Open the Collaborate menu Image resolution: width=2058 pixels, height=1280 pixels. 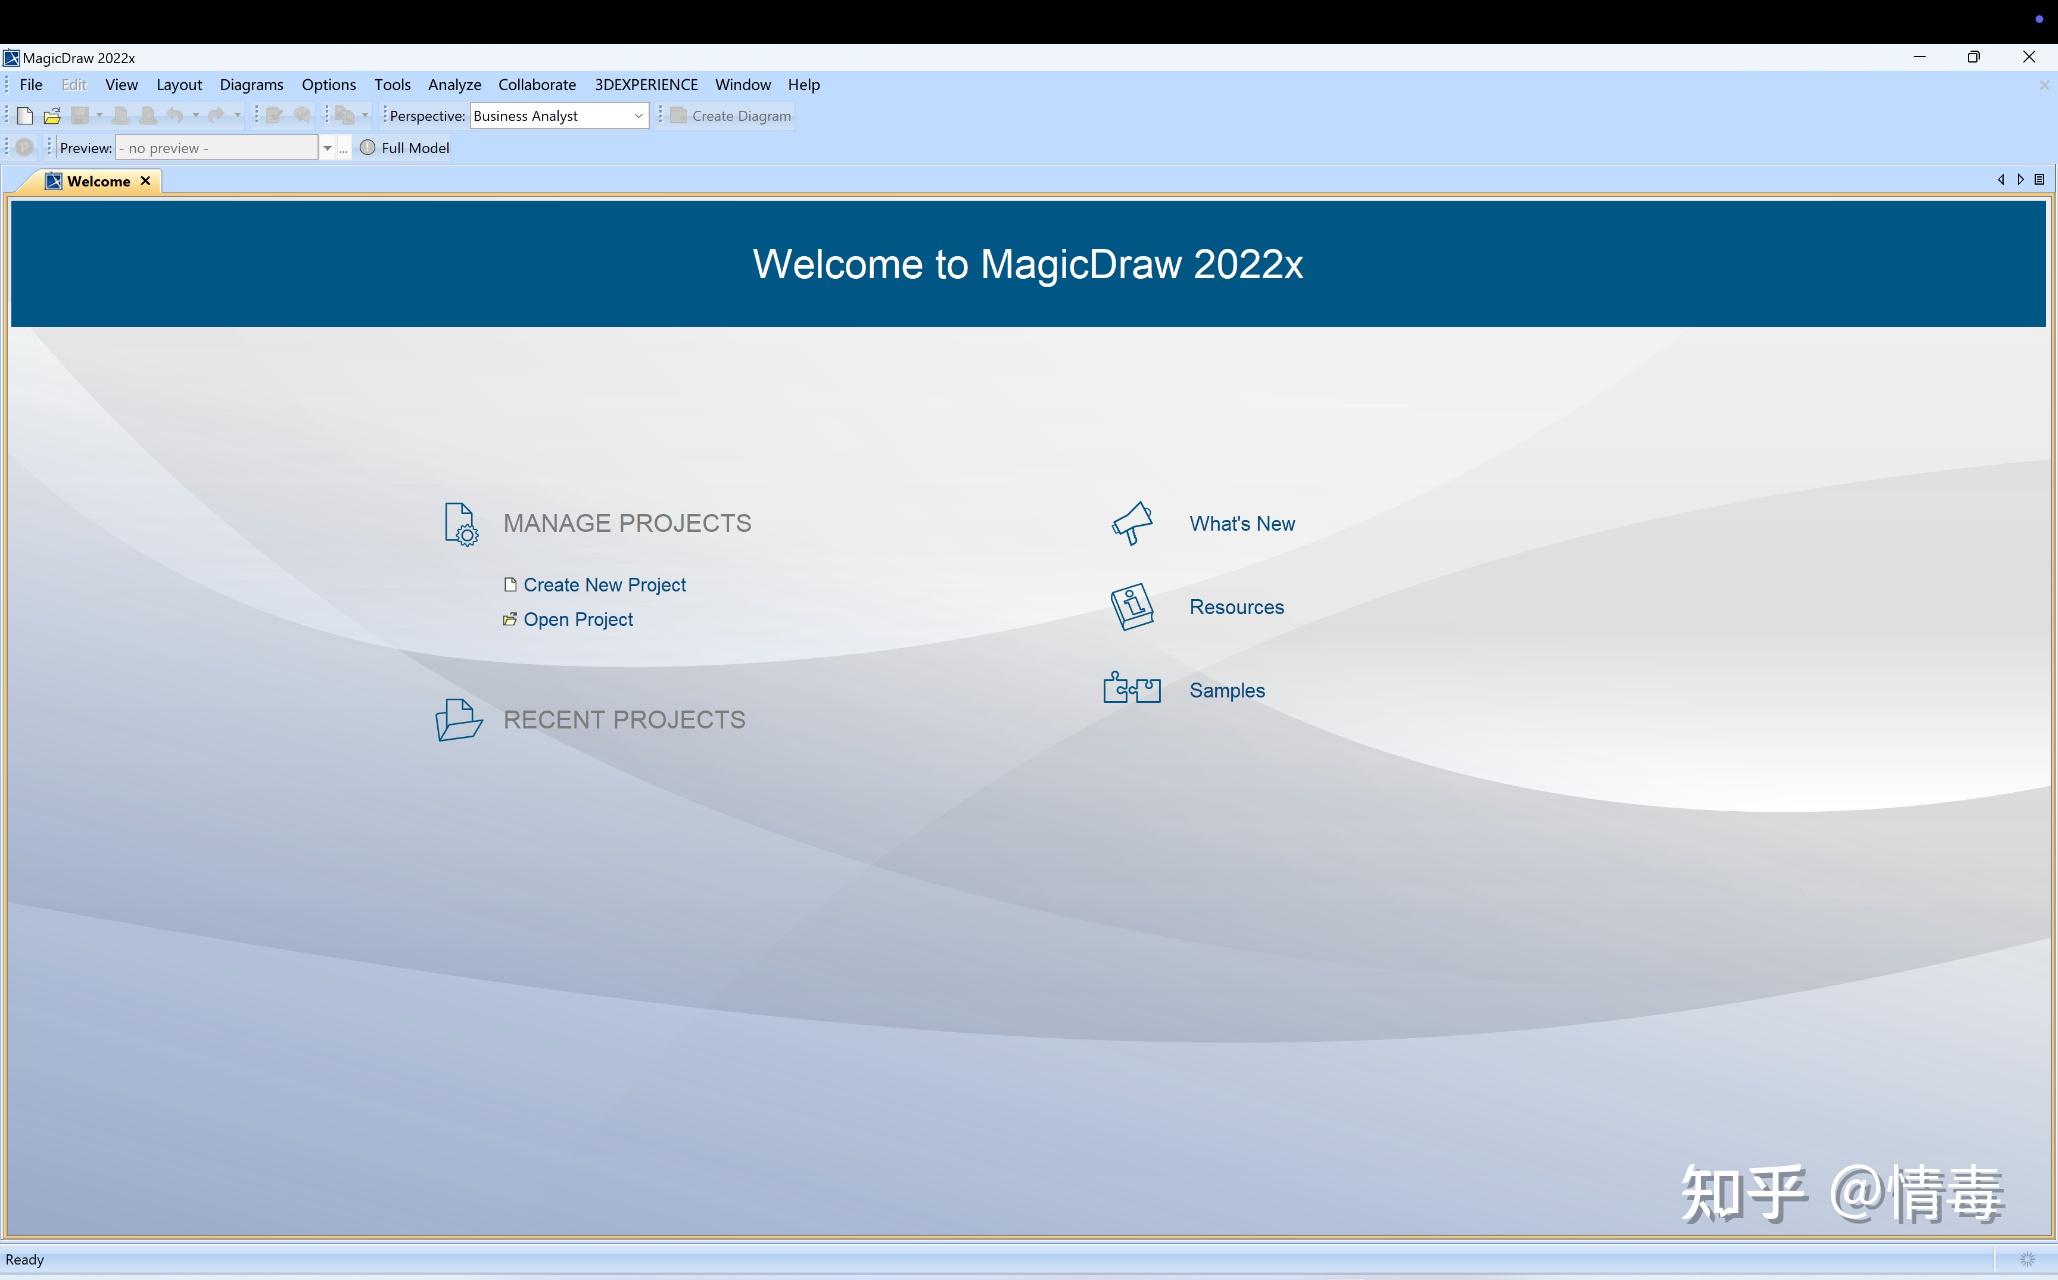click(537, 84)
